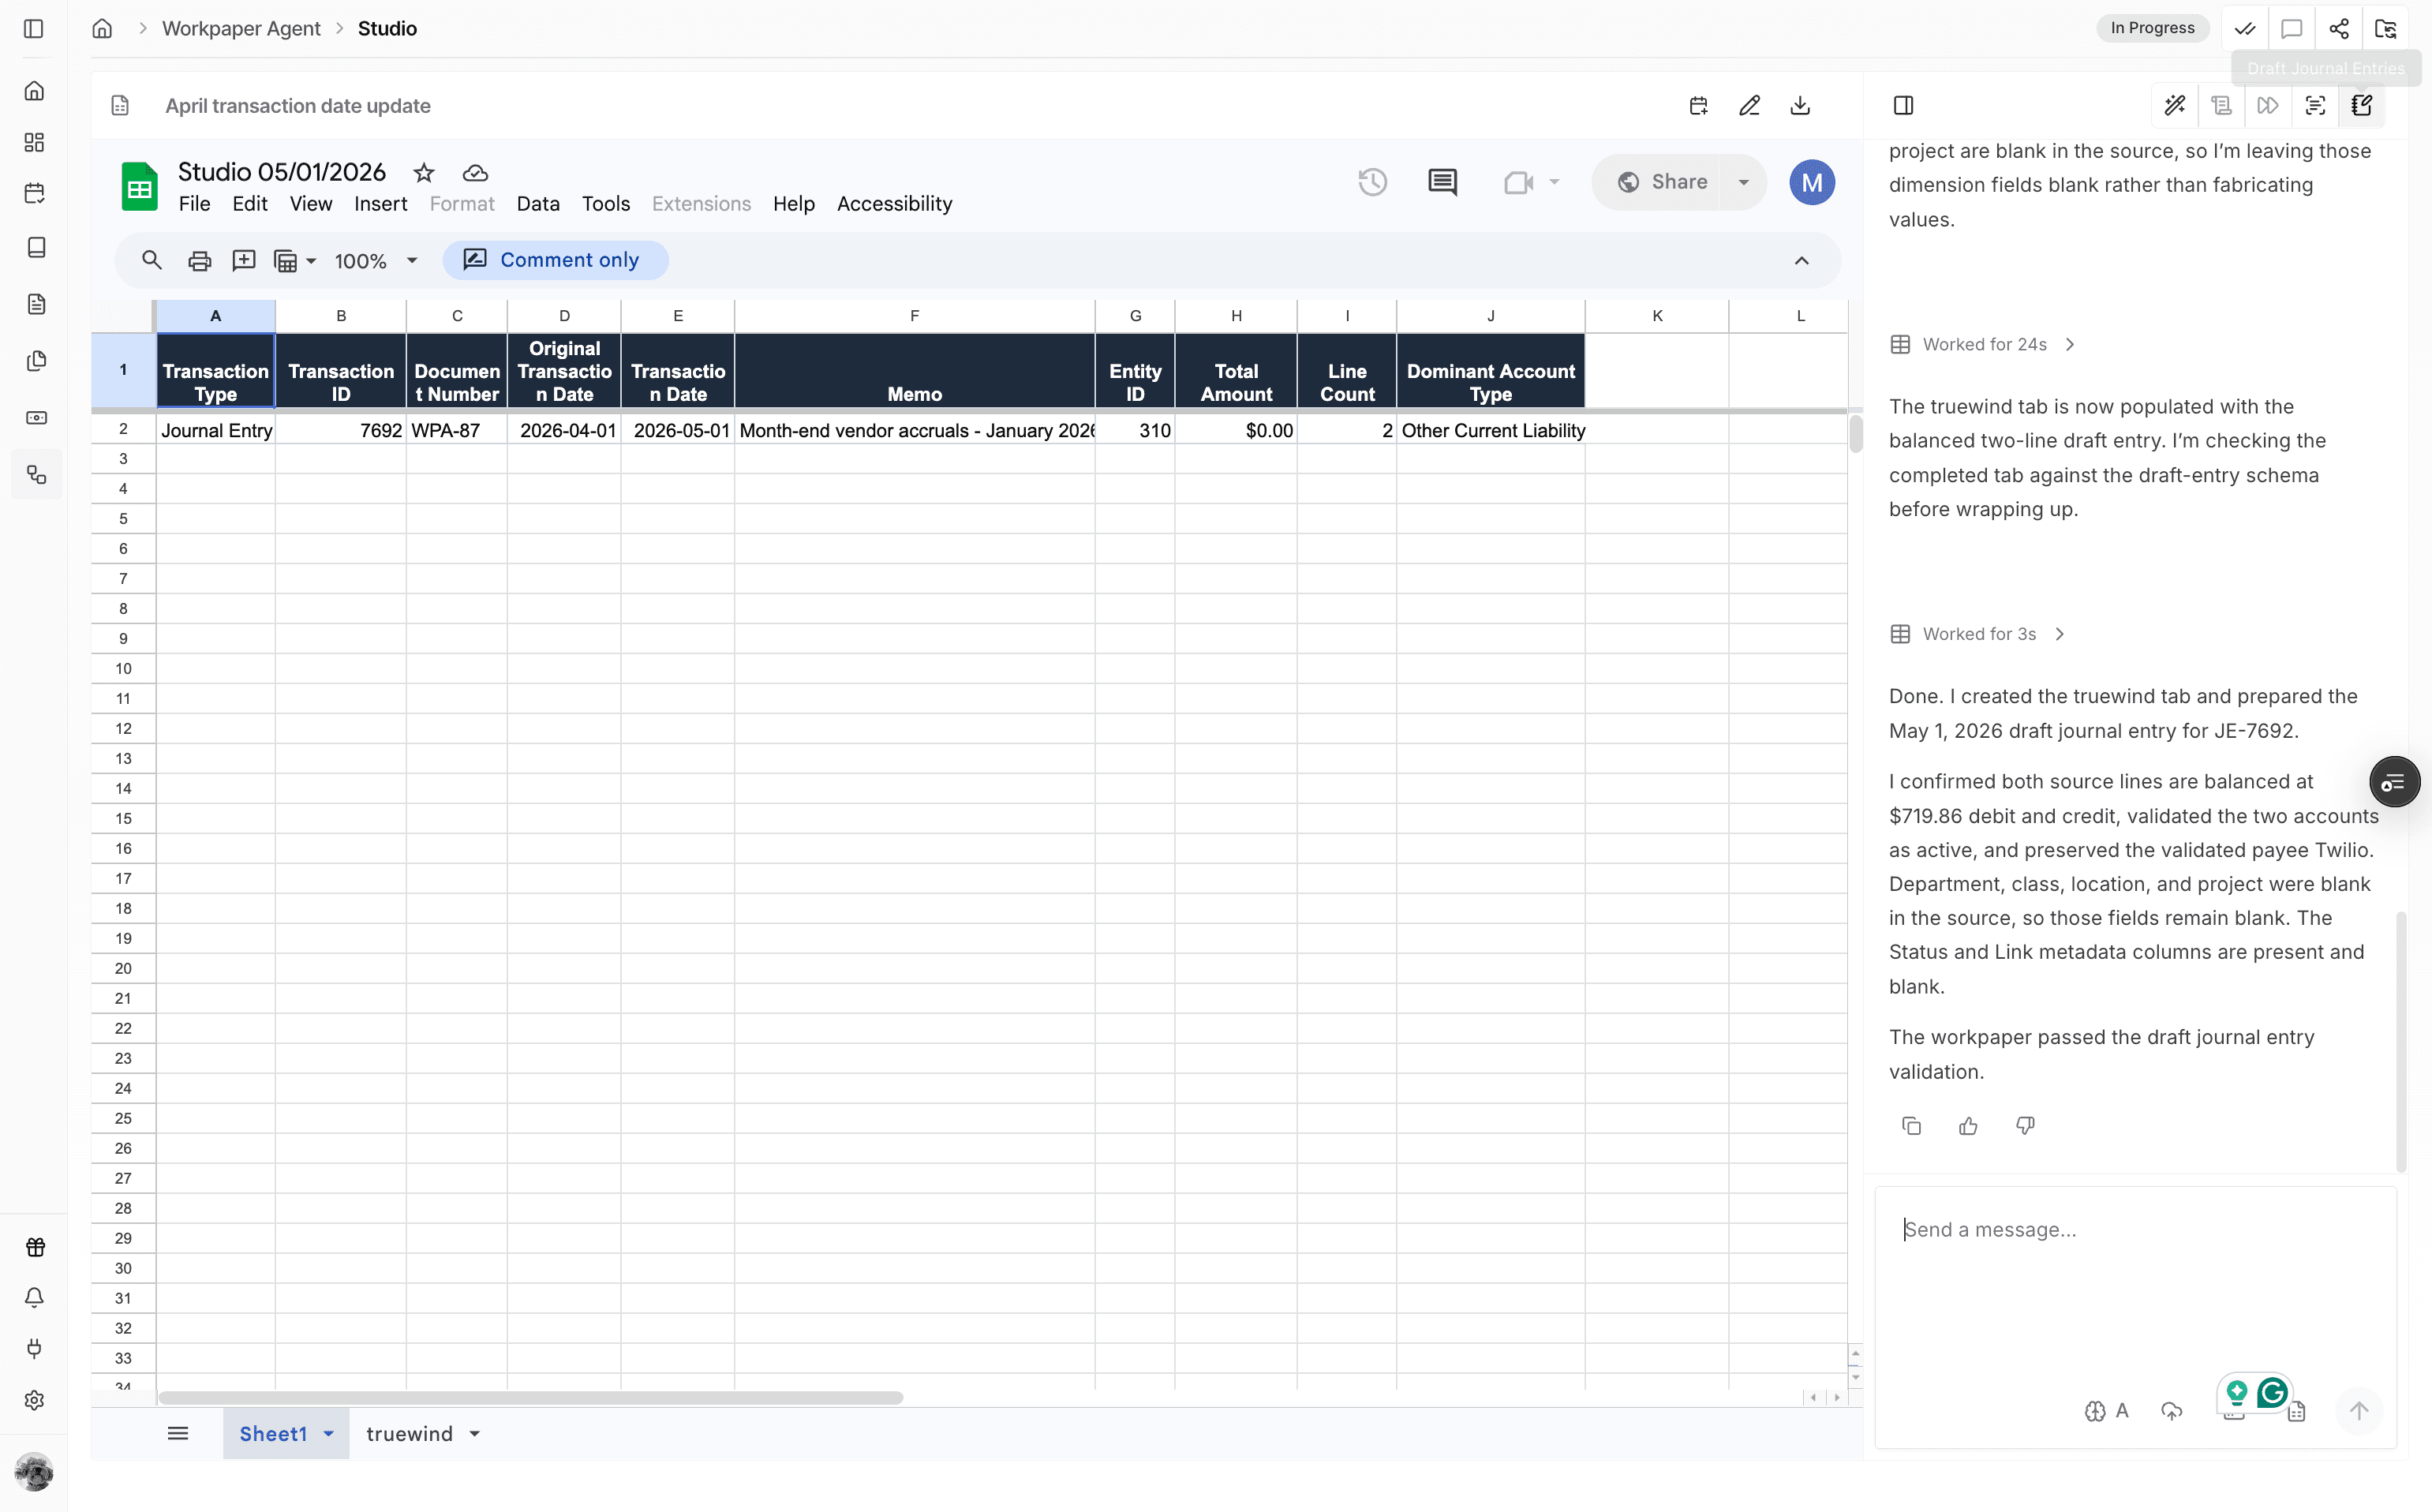Click the magic wand icon in chat toolbar
Image resolution: width=2432 pixels, height=1512 pixels.
coord(2174,106)
